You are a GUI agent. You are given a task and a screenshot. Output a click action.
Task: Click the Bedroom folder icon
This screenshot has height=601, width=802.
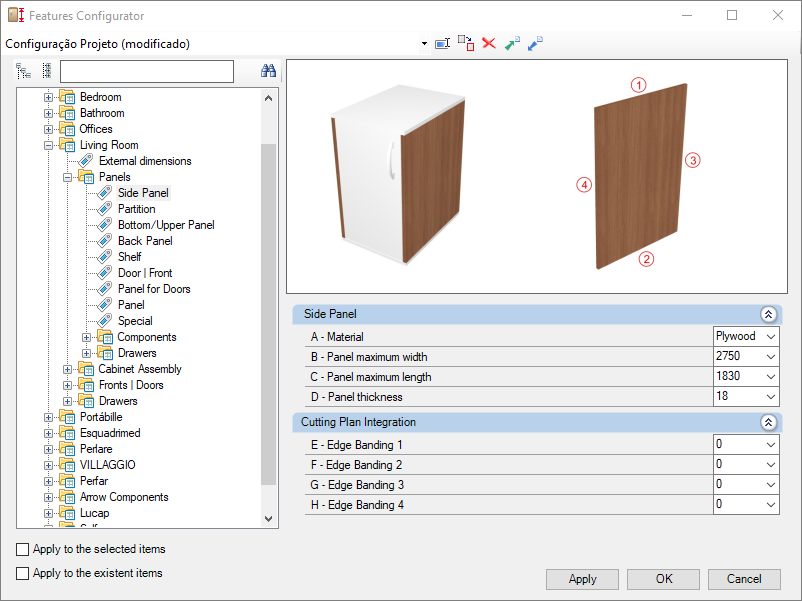[x=67, y=97]
